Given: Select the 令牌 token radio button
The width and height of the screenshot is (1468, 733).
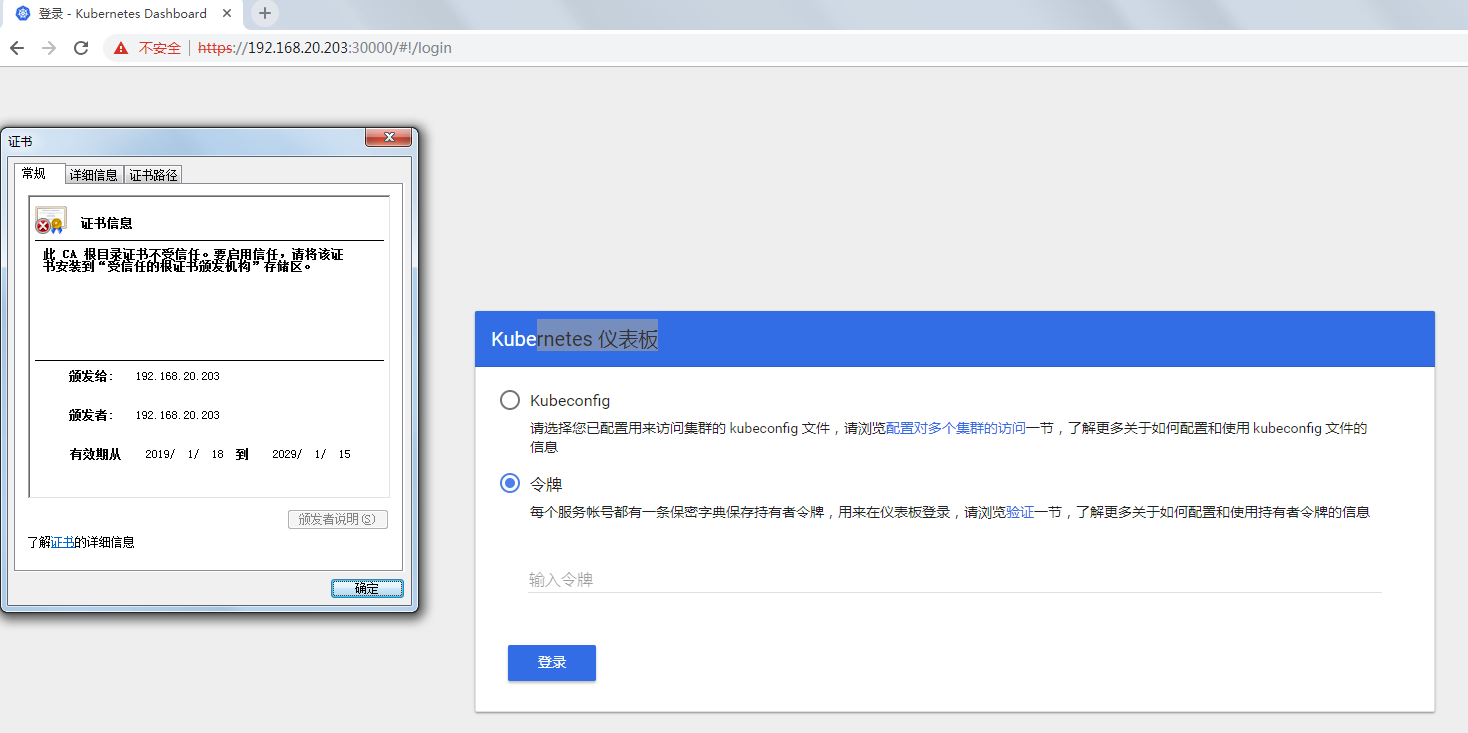Looking at the screenshot, I should [x=510, y=483].
